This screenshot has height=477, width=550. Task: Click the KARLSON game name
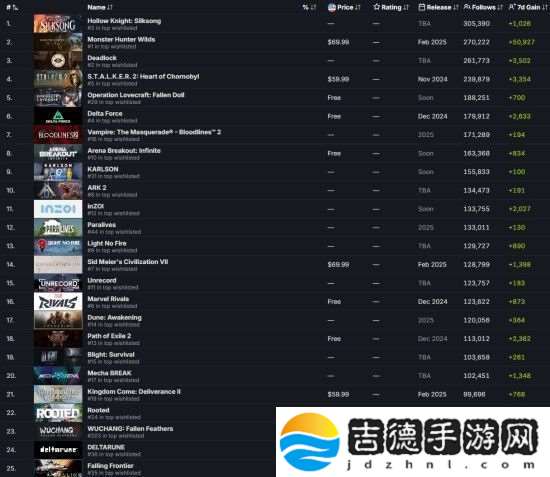click(103, 169)
